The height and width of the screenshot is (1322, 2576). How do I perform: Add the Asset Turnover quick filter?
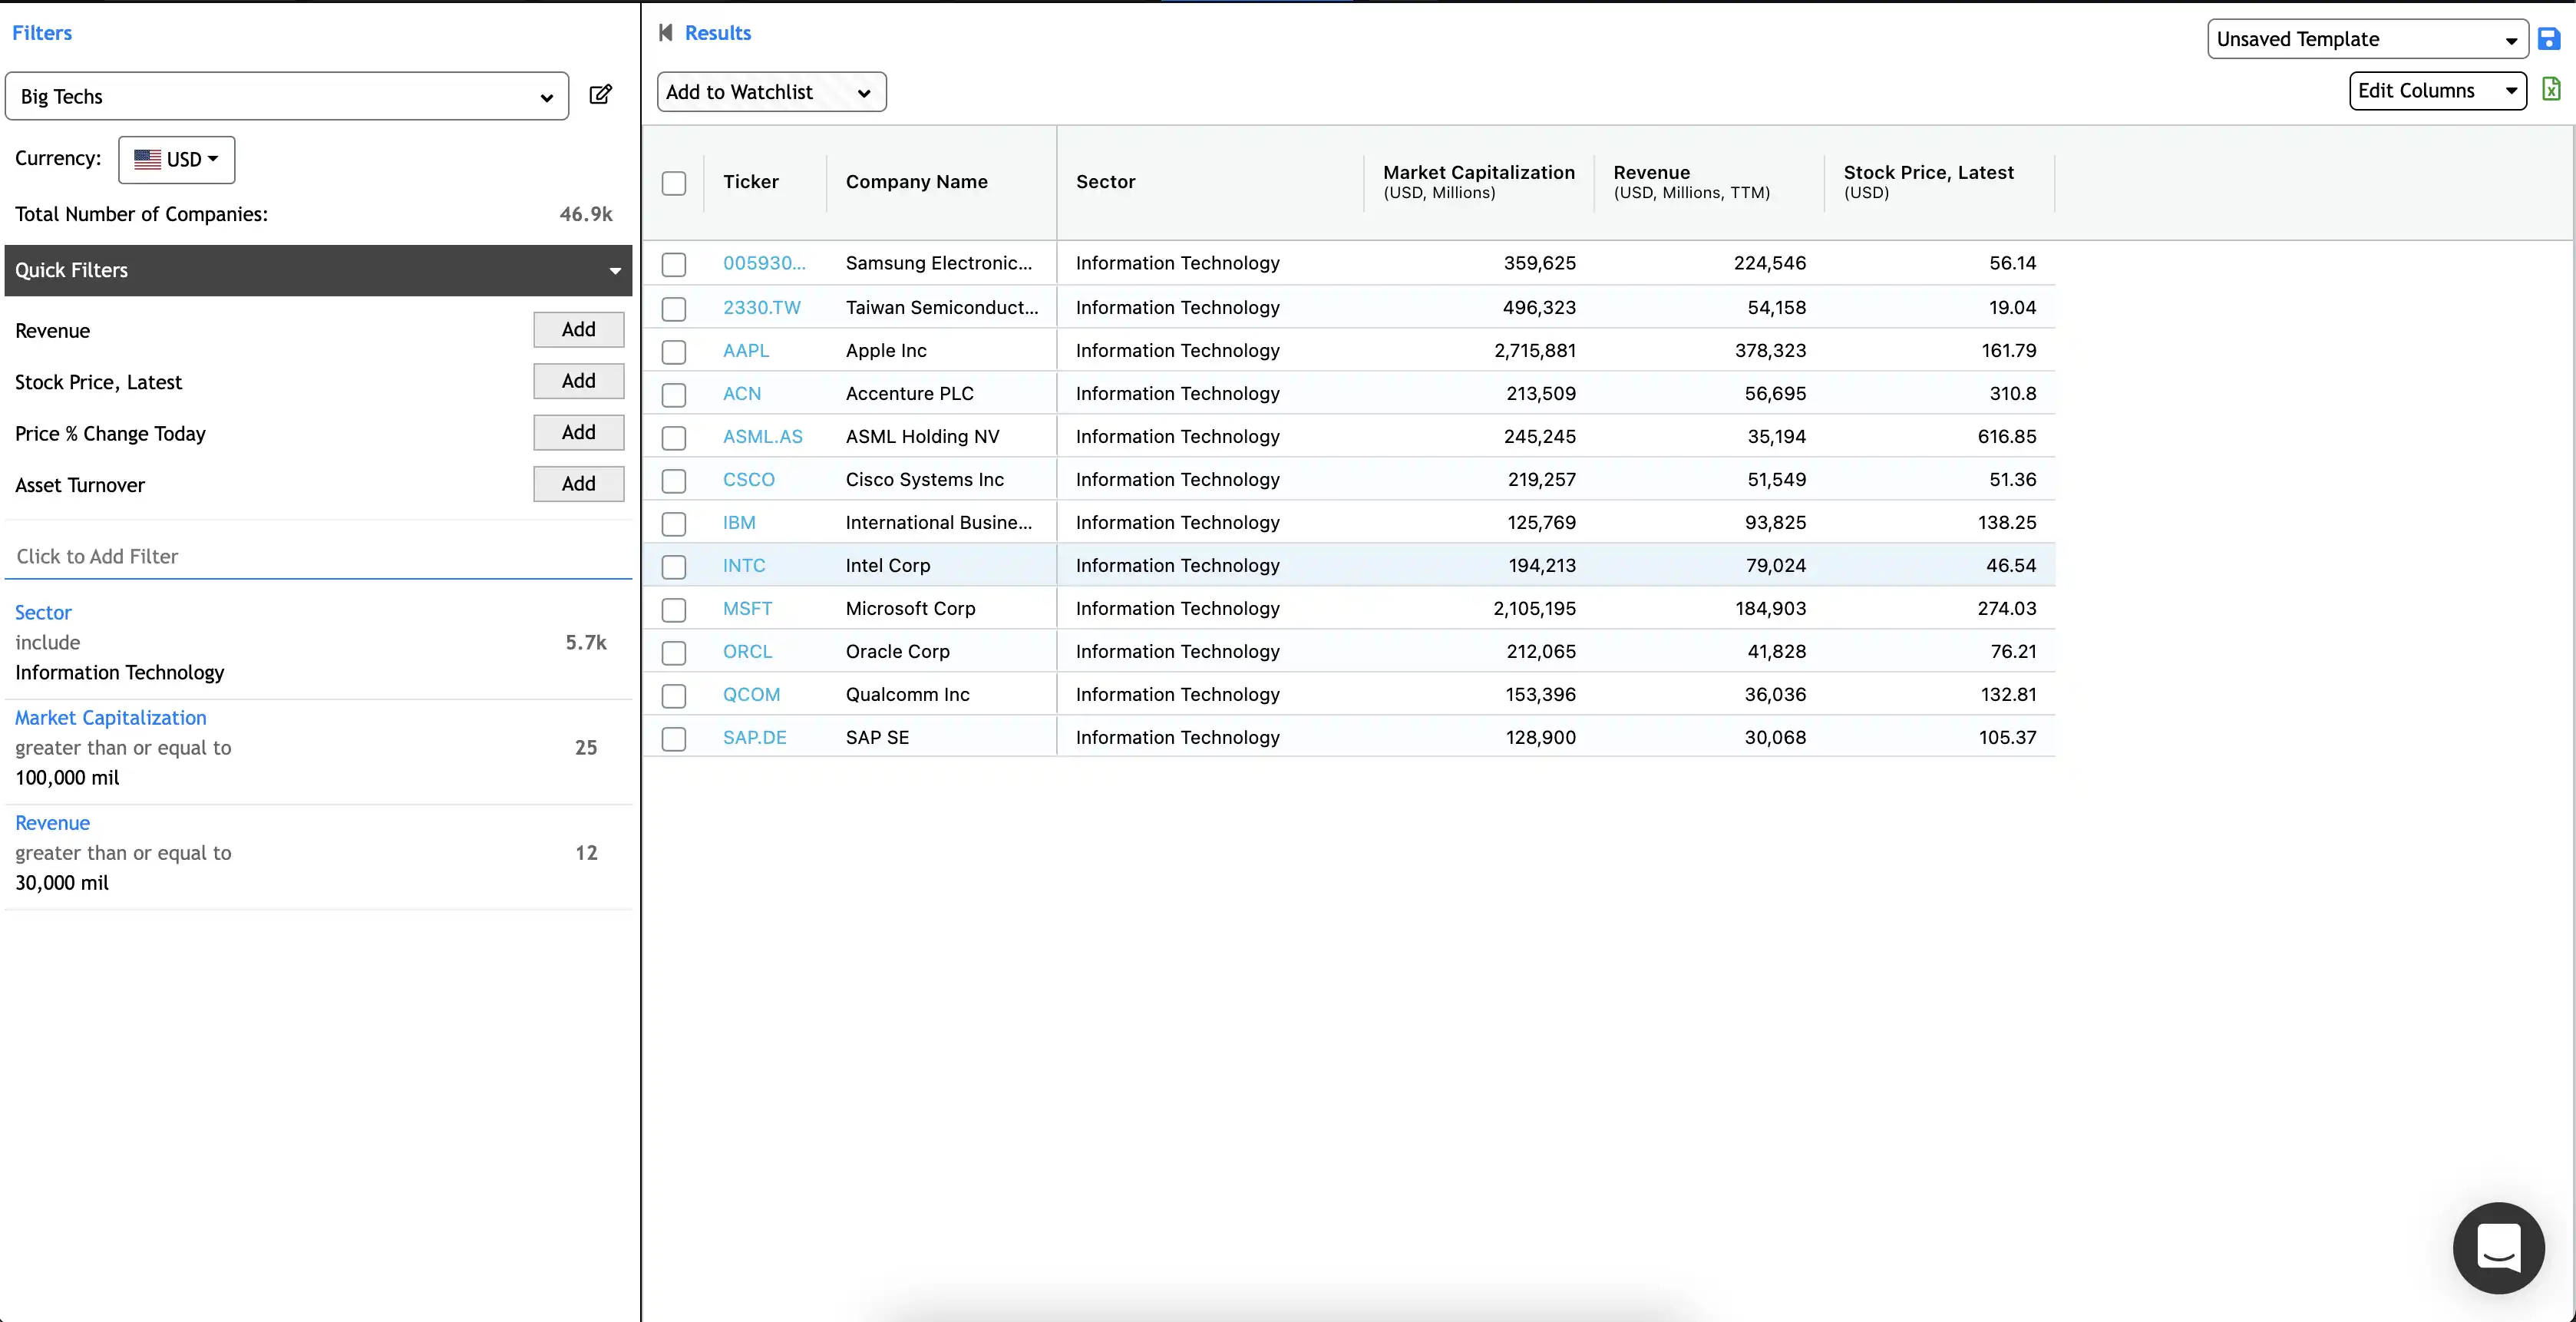pos(578,484)
